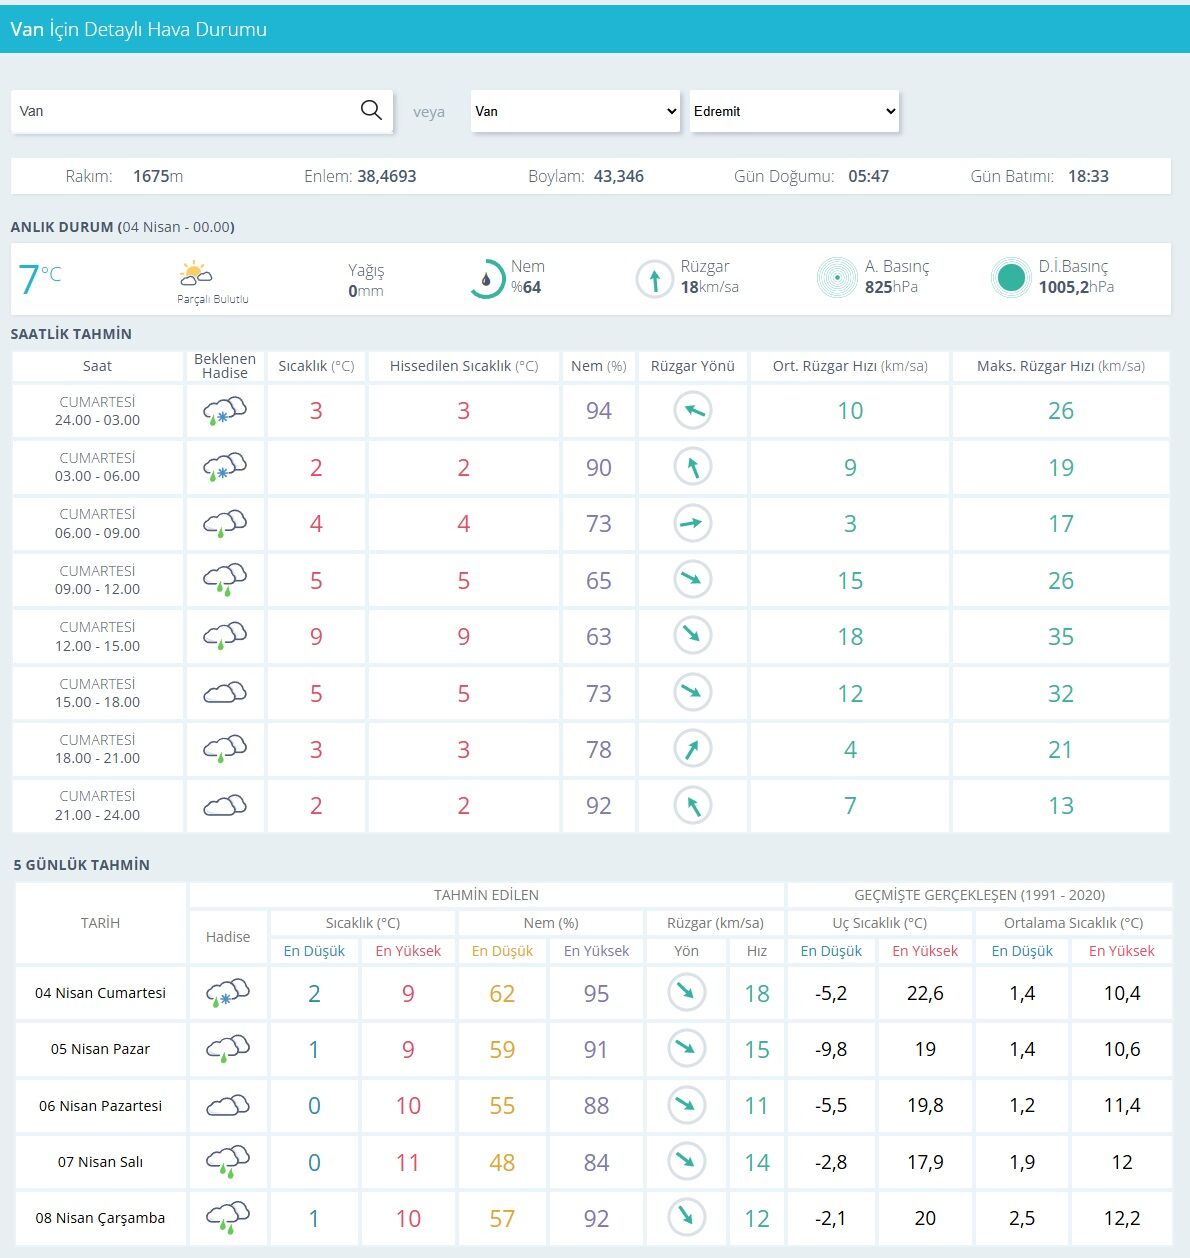Click the humidity droplet icon

(x=487, y=279)
